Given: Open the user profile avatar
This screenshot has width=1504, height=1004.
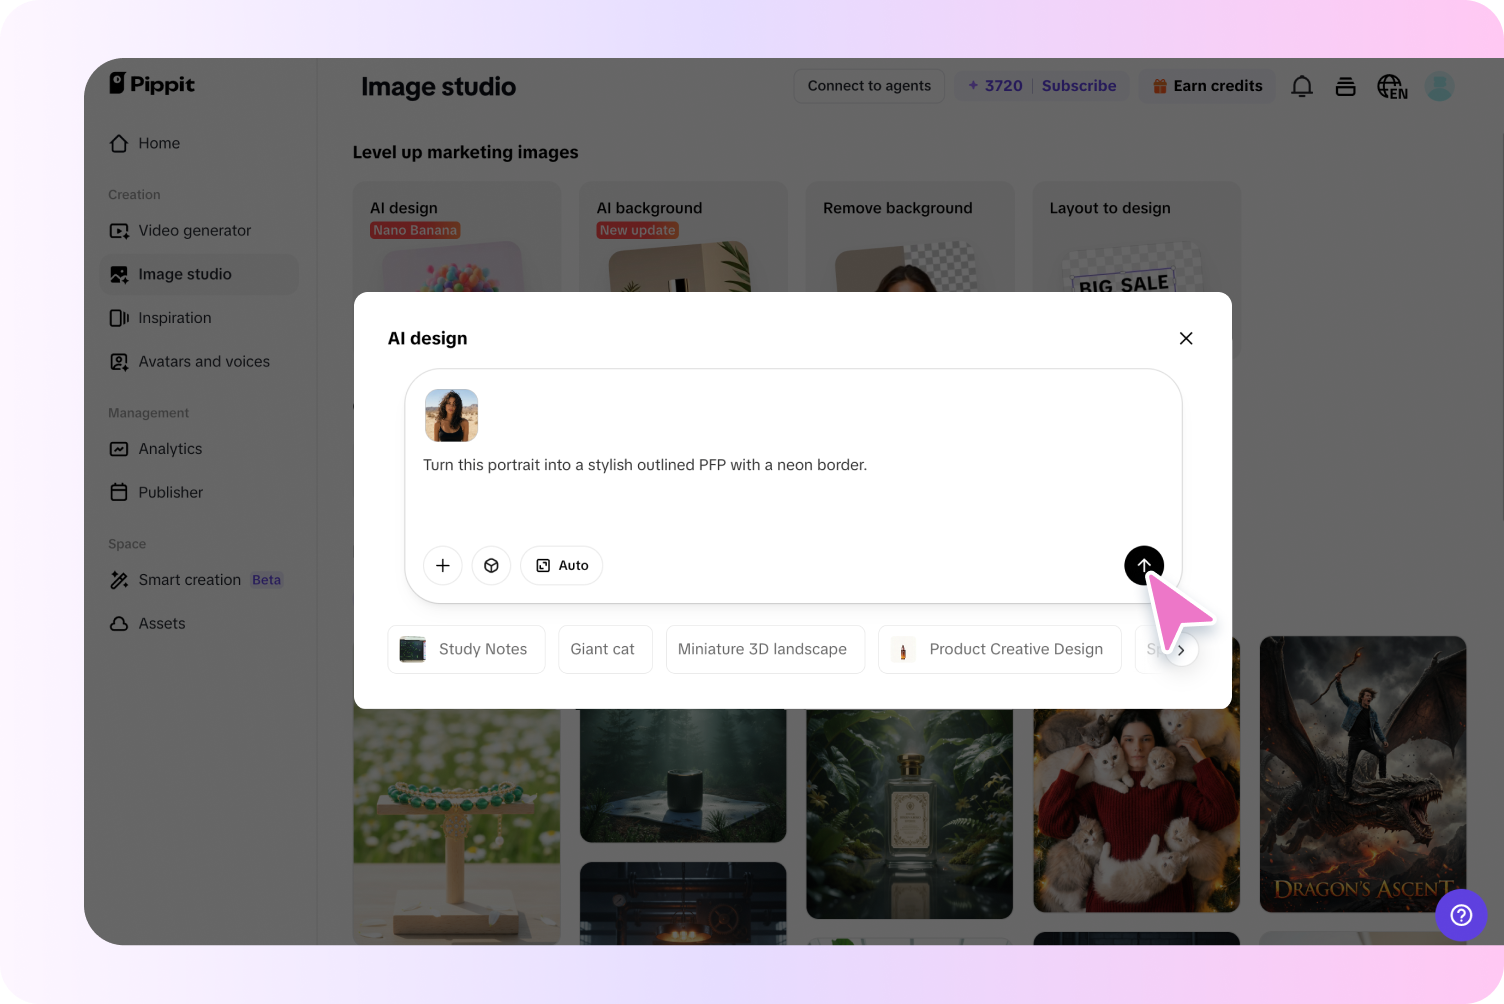Looking at the screenshot, I should pos(1439,86).
